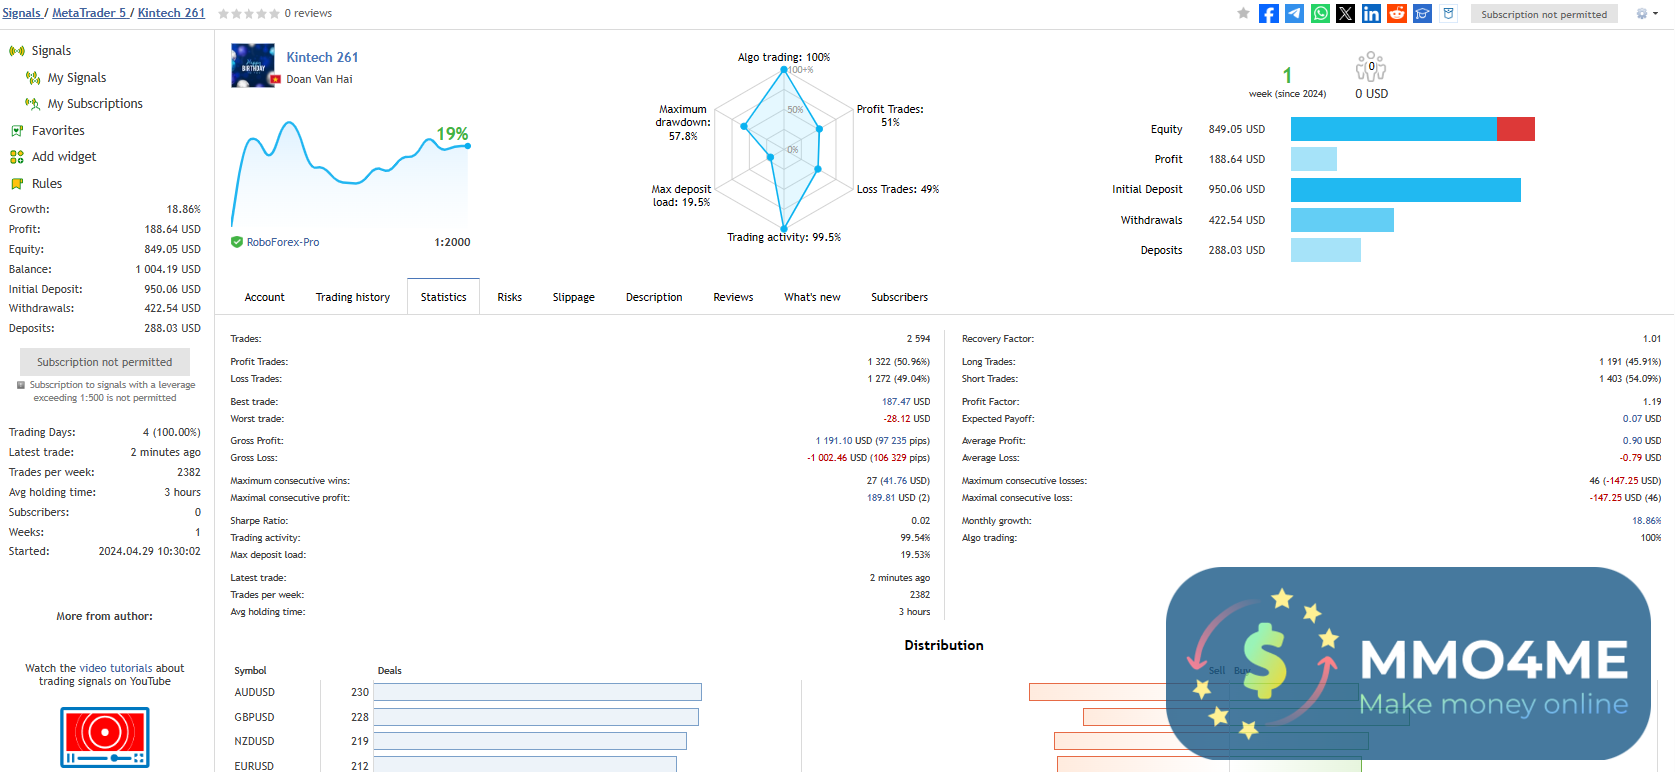This screenshot has height=772, width=1675.
Task: Open the Kintech 261 signal avatar
Action: [253, 66]
